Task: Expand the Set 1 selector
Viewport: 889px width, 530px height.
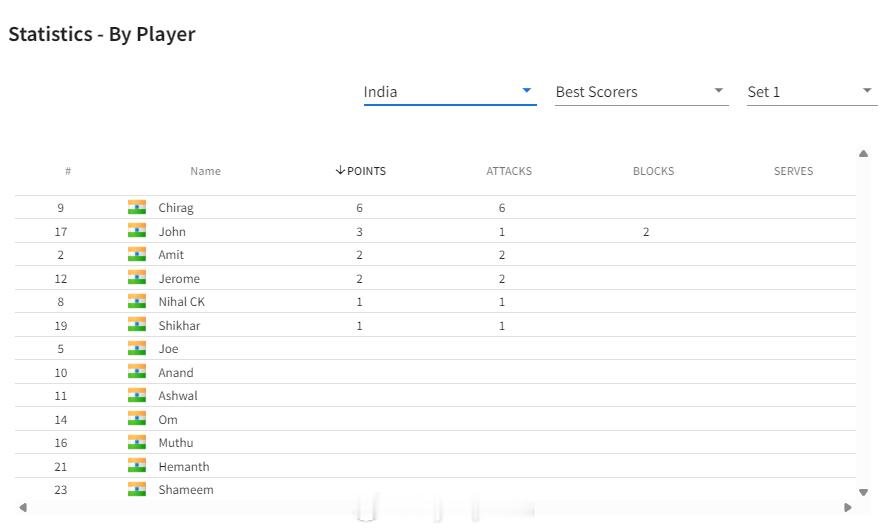Action: pos(811,92)
